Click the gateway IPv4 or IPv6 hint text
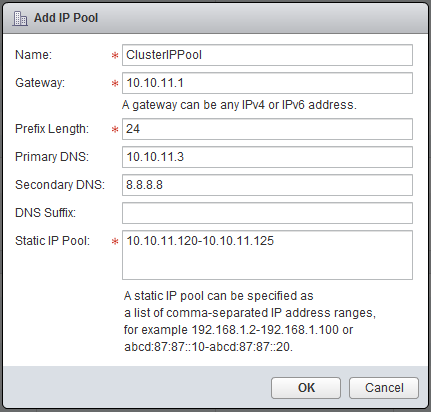431x412 pixels. click(x=239, y=105)
